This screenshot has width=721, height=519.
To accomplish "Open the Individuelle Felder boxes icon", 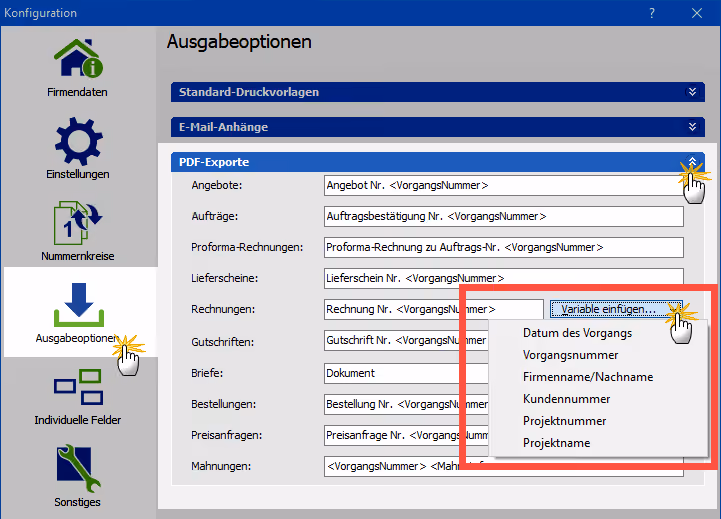I will tap(78, 387).
